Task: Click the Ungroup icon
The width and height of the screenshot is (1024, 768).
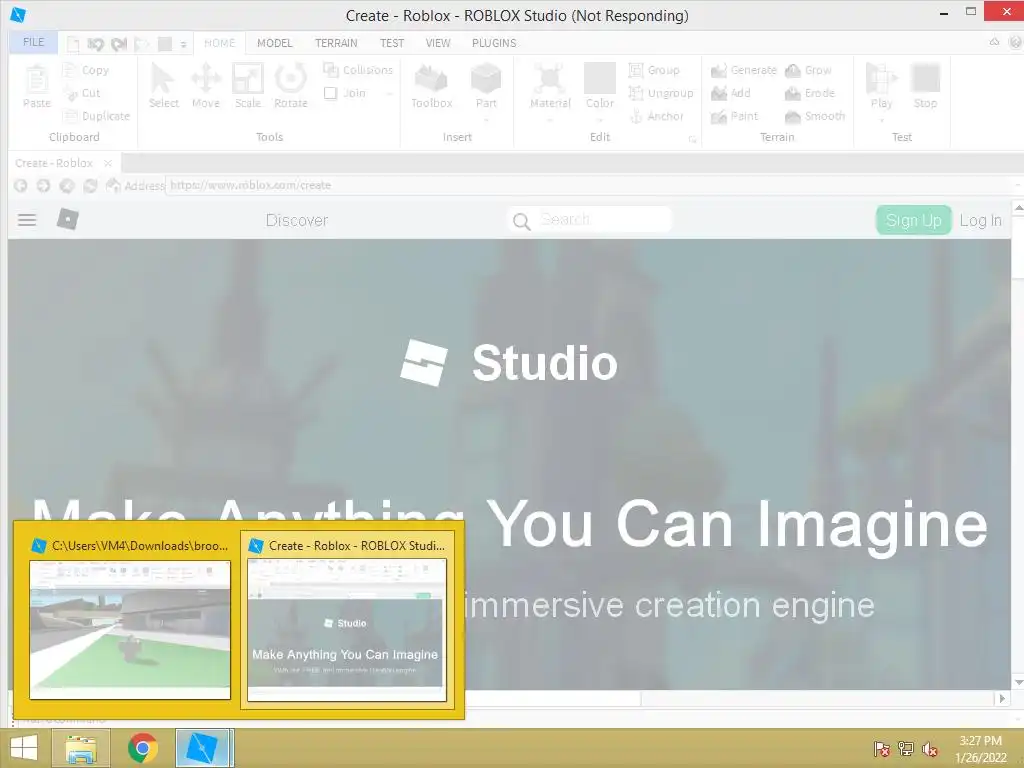Action: tap(635, 93)
